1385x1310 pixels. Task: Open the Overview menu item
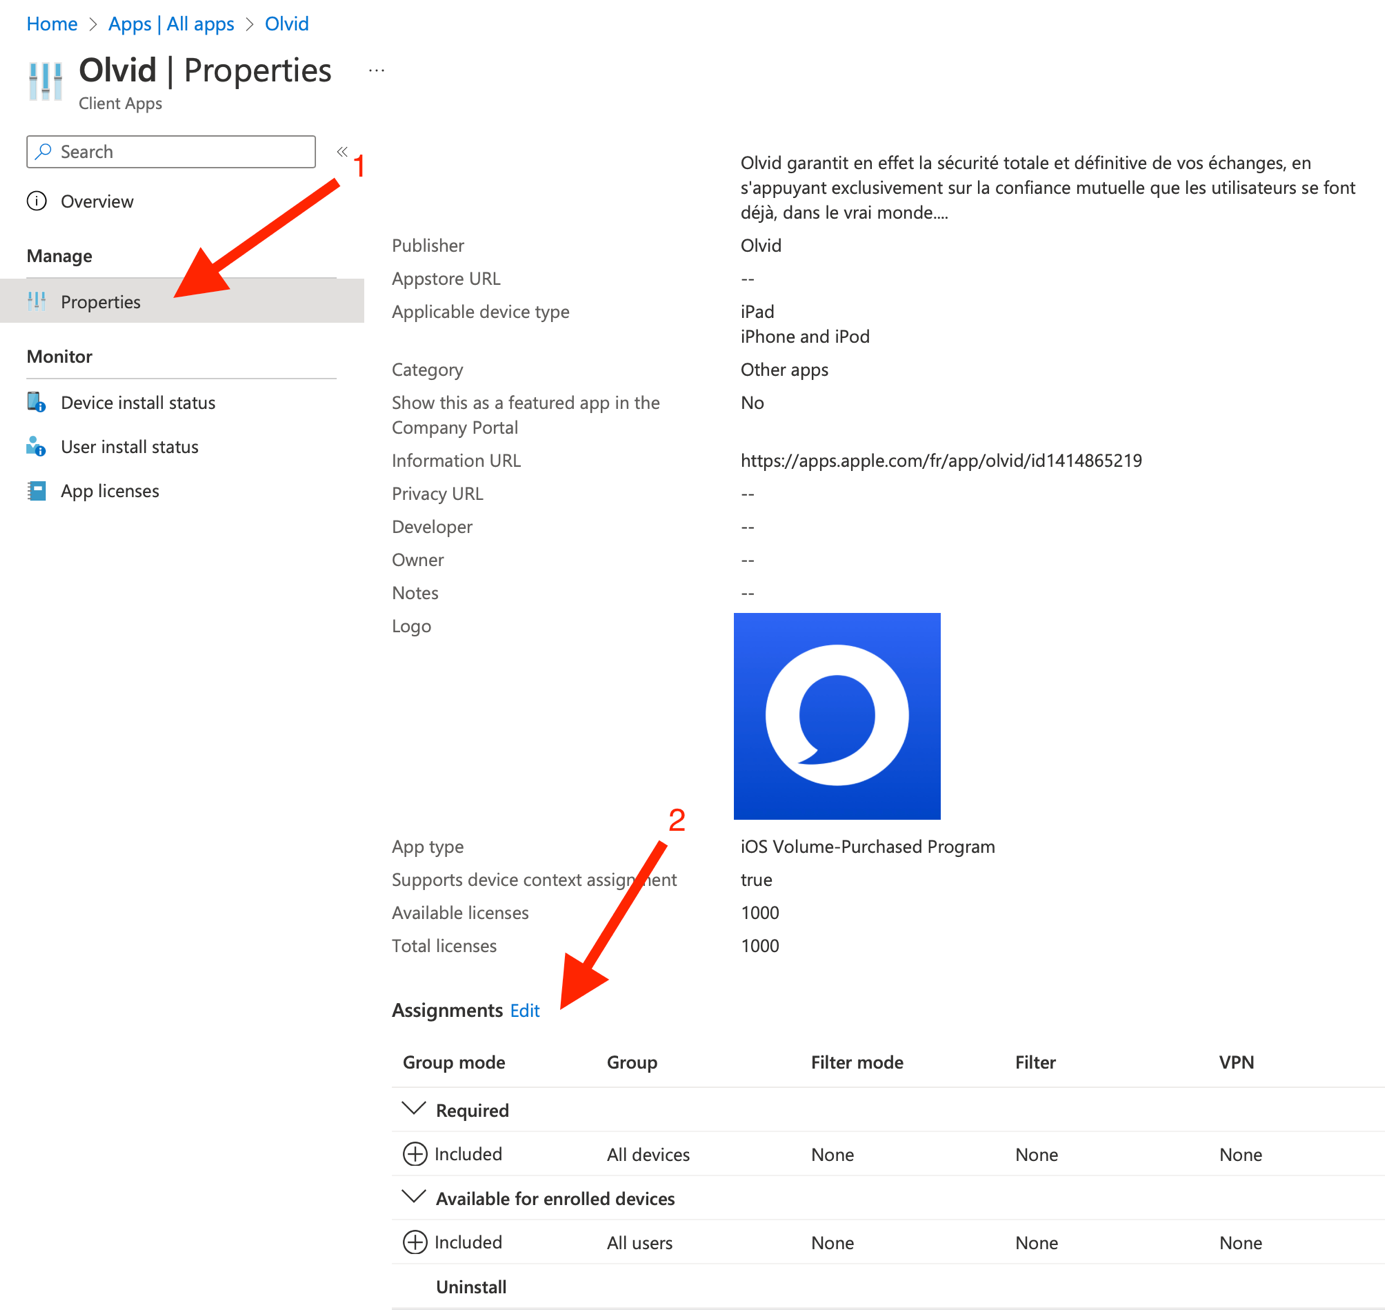tap(97, 201)
